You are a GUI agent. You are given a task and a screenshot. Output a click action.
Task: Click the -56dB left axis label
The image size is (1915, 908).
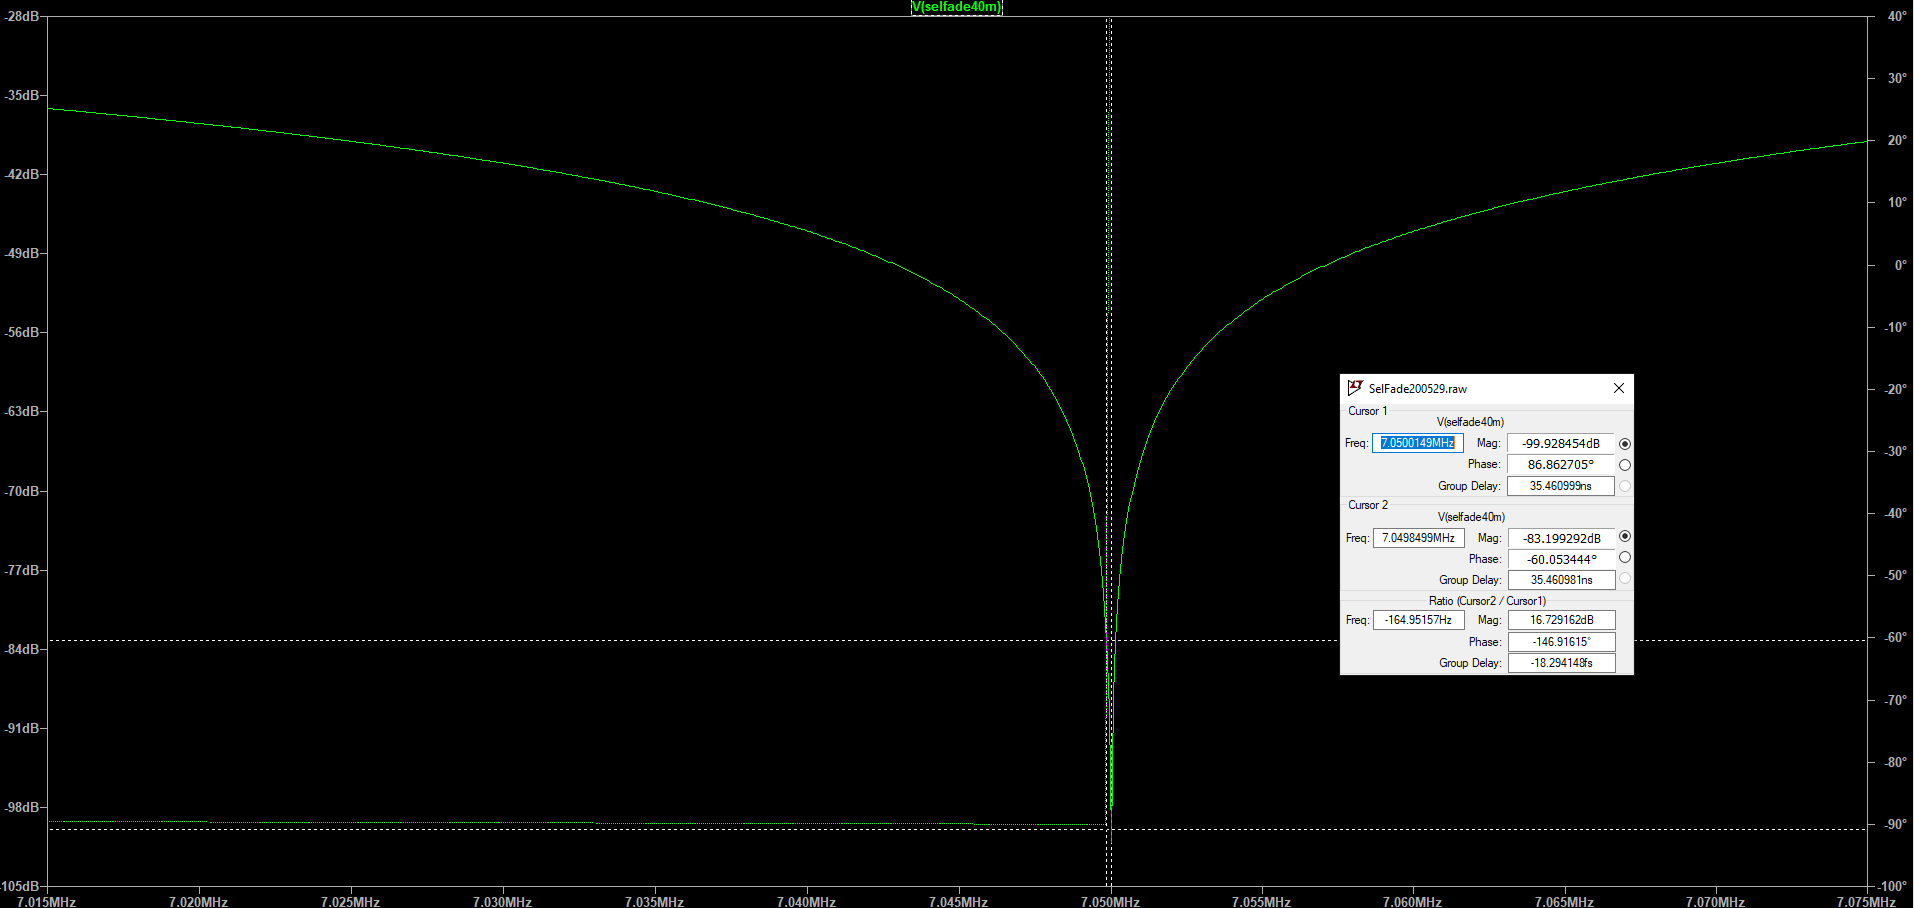pyautogui.click(x=22, y=332)
